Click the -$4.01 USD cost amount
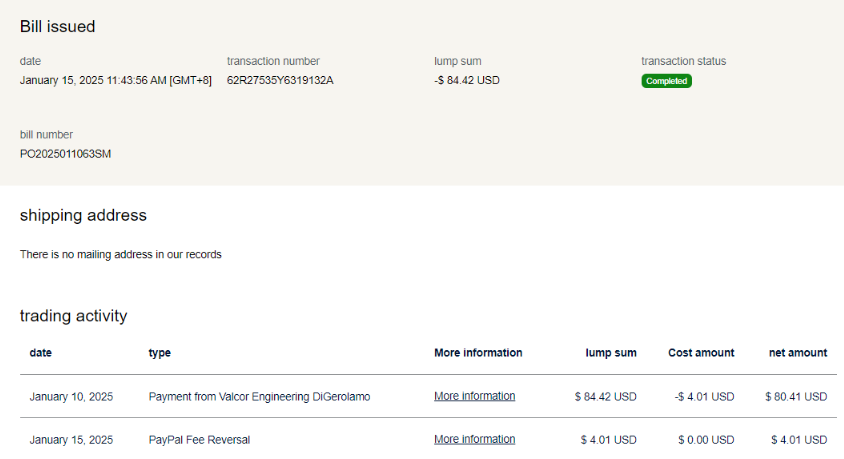844x459 pixels. 704,396
